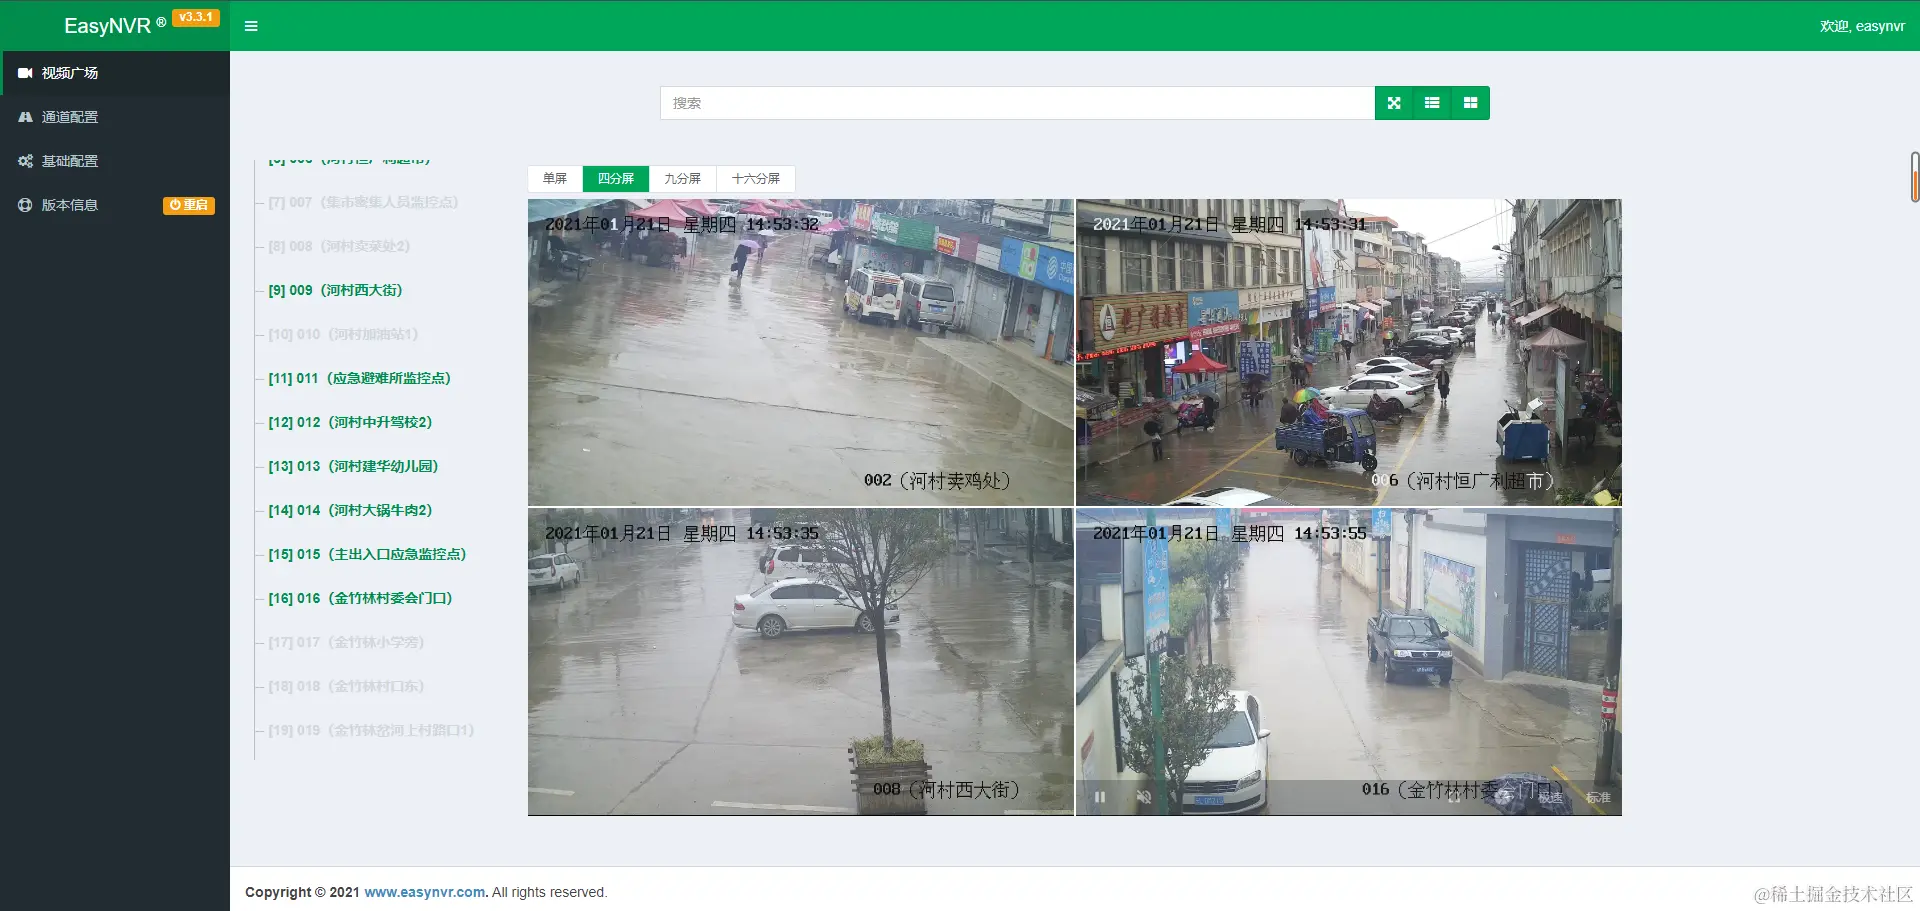The image size is (1920, 911).
Task: Click the page vertical scrollbar thumb
Action: coord(1915,177)
